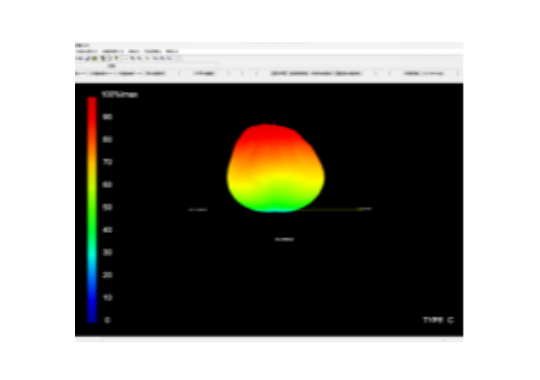
Task: Click the "100%max" scale heading
Action: [120, 94]
